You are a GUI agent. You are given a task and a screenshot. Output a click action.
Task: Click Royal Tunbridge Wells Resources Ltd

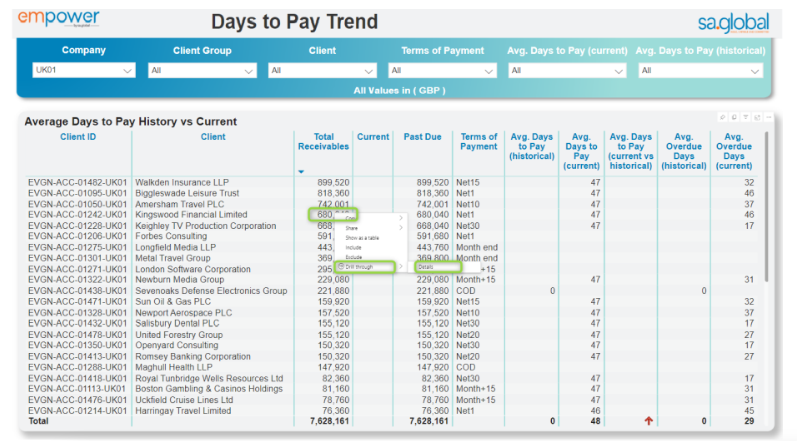click(x=209, y=379)
